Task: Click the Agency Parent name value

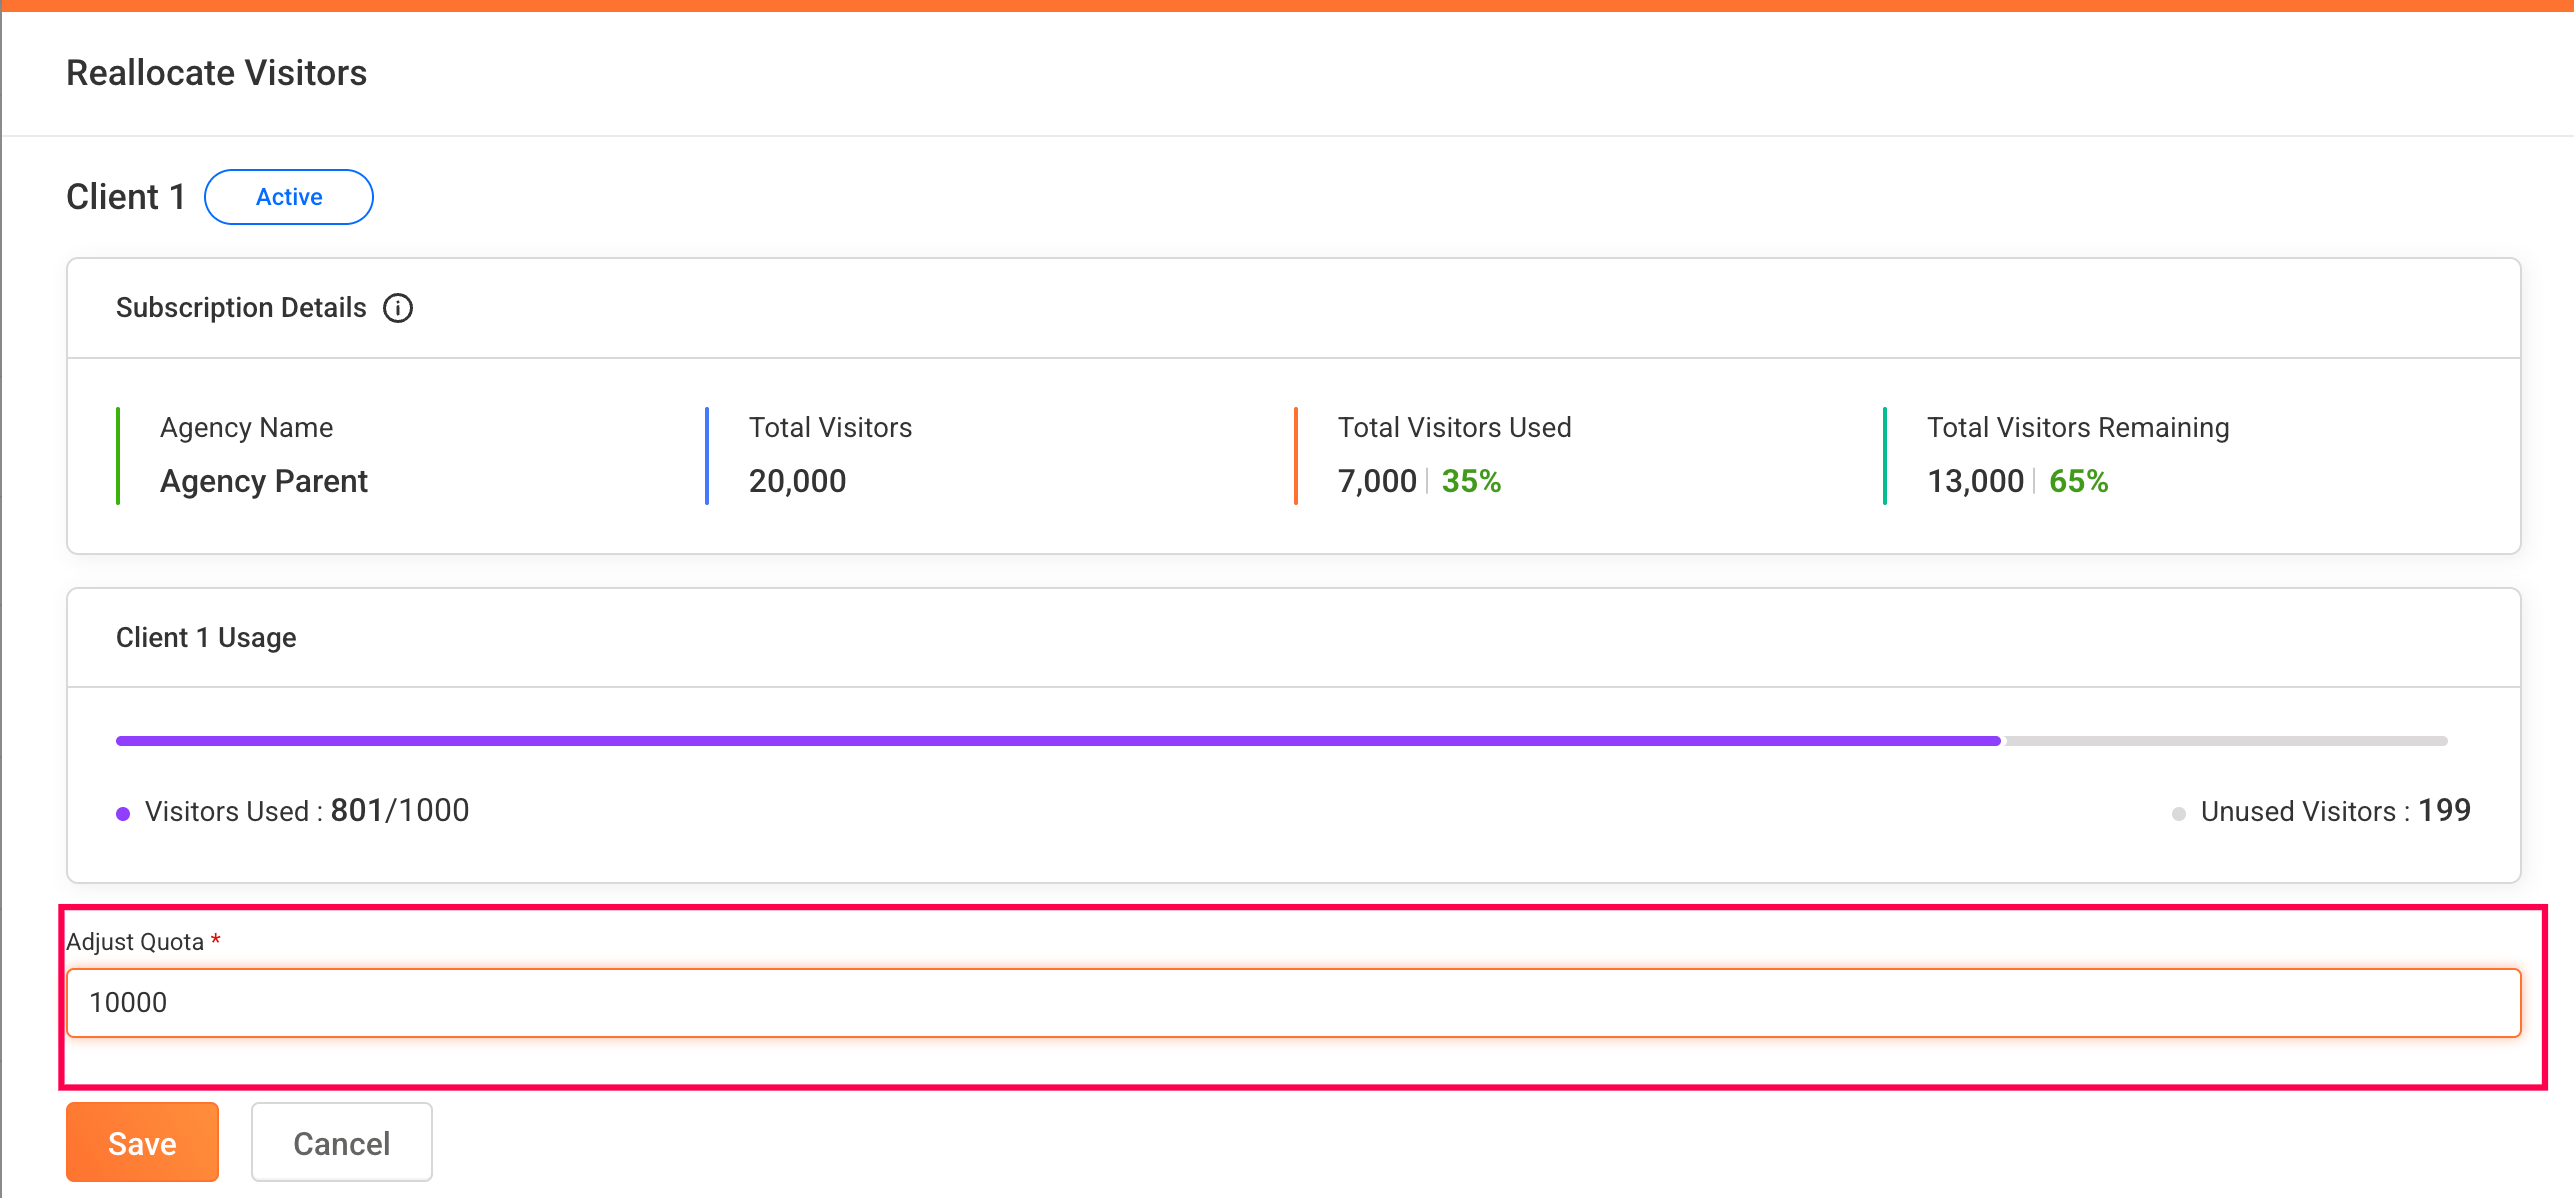Action: tap(264, 481)
